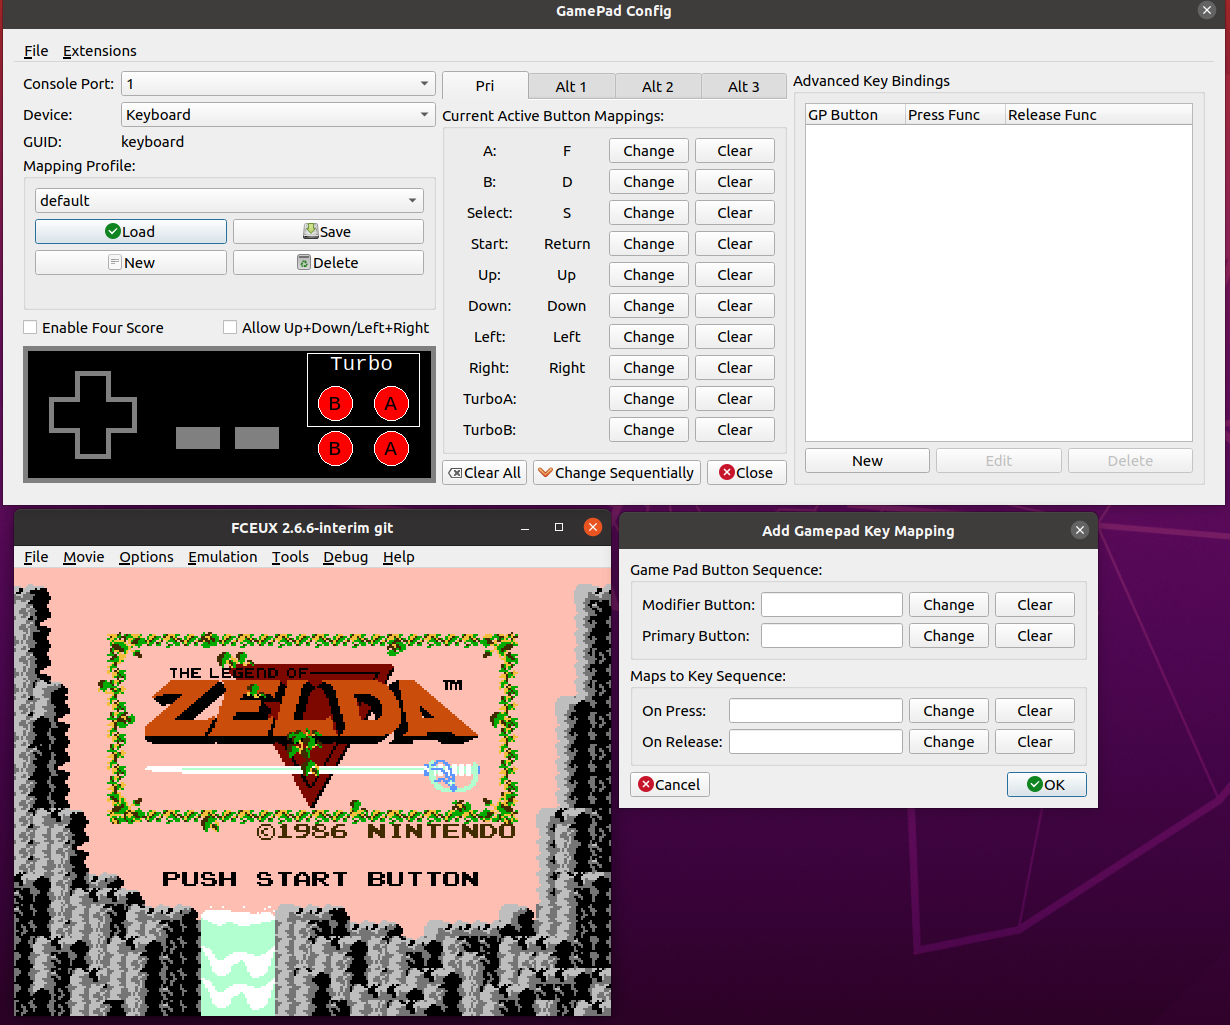Screen dimensions: 1230x1025
Task: Enable Four Score
Action: point(29,327)
